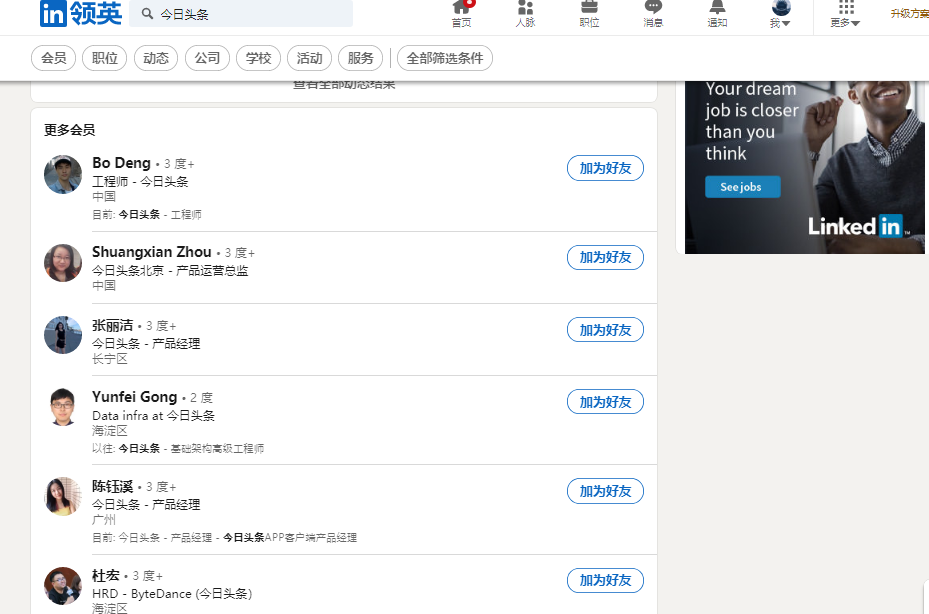Open 杜宏's profile name link
The width and height of the screenshot is (929, 614).
click(105, 575)
